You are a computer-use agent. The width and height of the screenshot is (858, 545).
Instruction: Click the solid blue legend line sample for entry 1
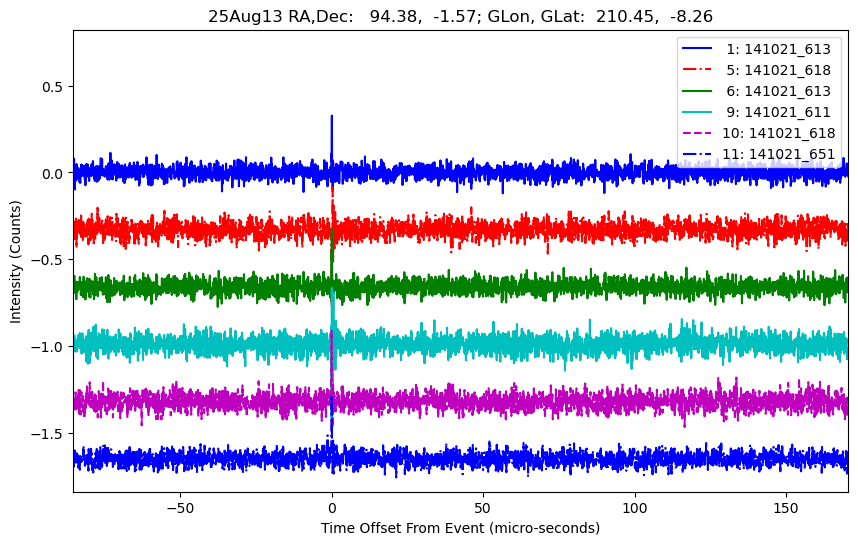(697, 49)
